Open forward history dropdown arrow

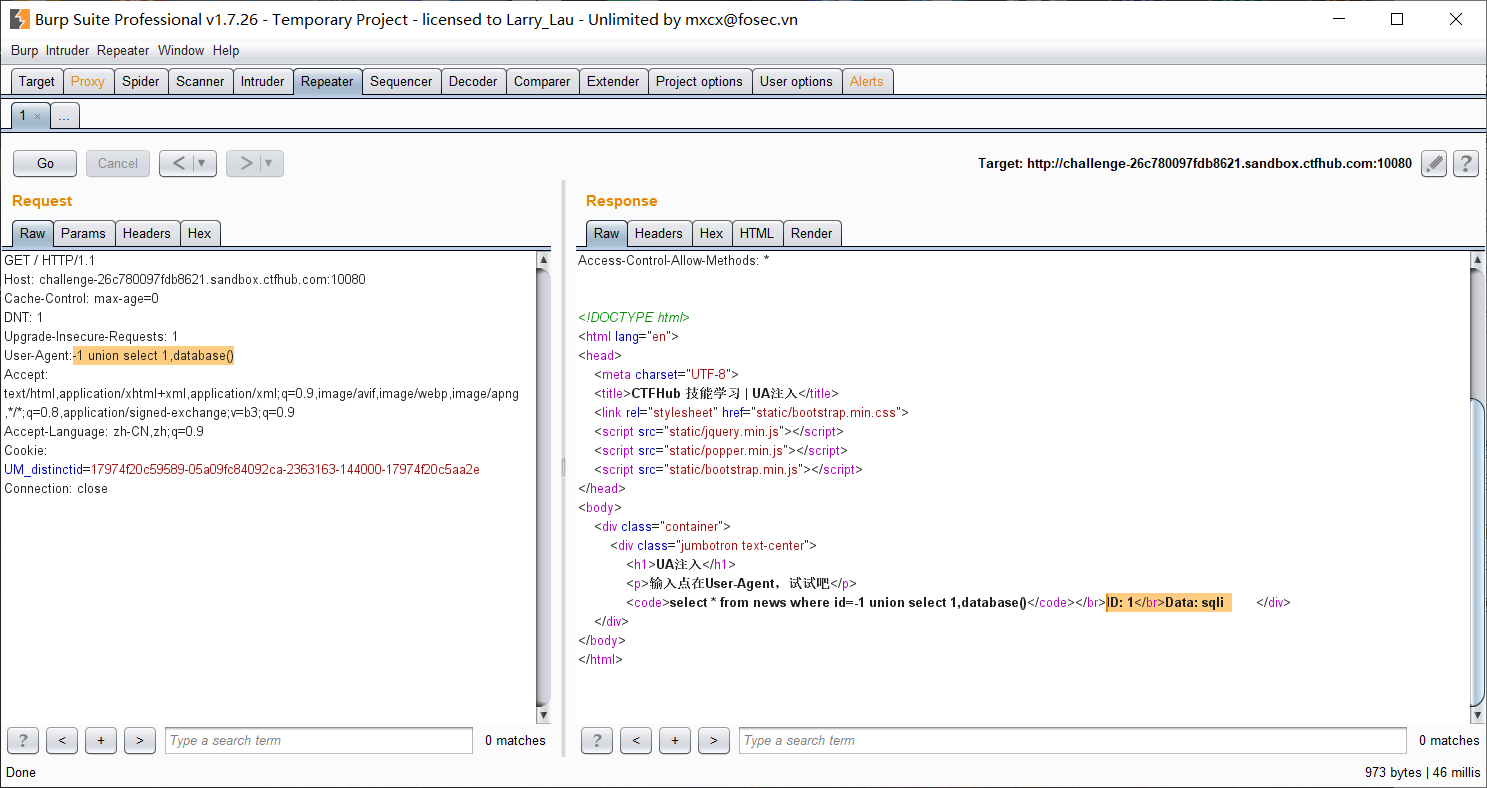(x=271, y=164)
